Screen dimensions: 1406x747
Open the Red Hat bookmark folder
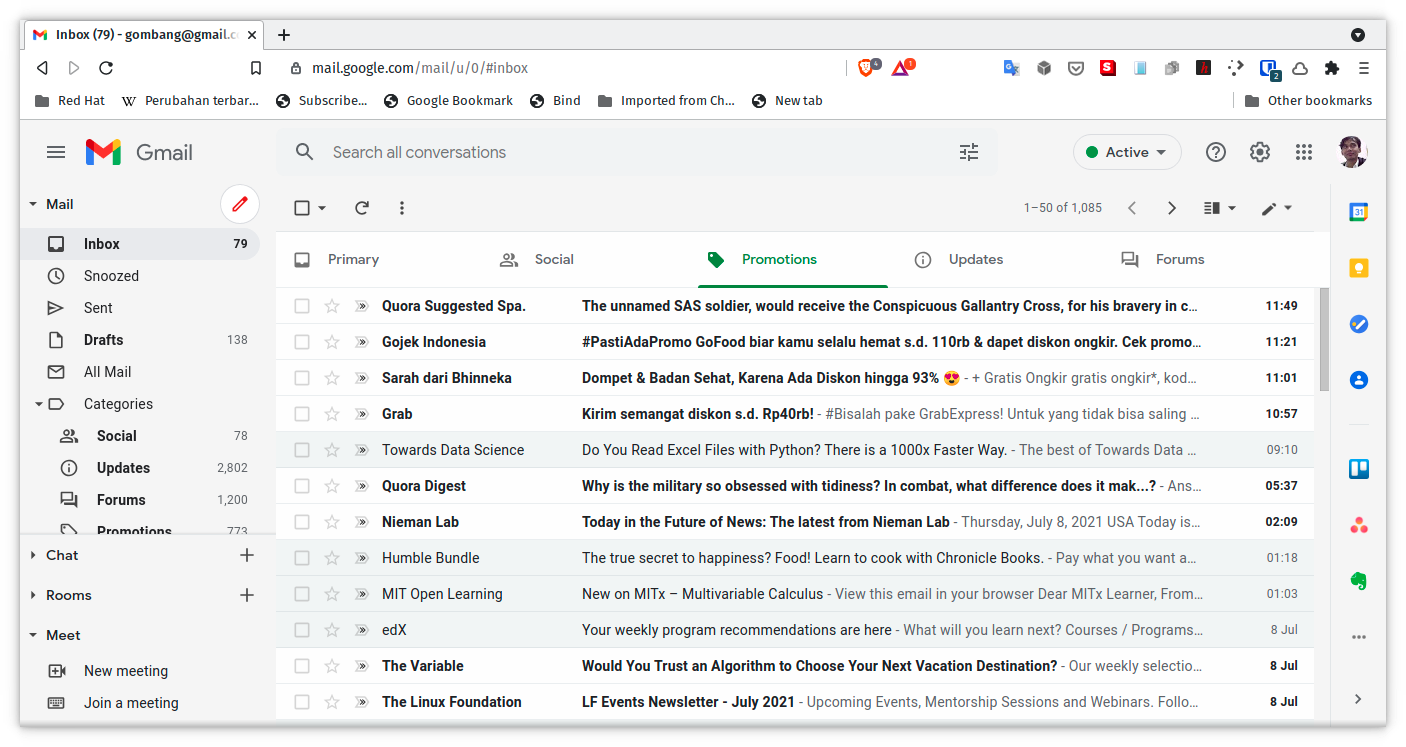(x=70, y=100)
